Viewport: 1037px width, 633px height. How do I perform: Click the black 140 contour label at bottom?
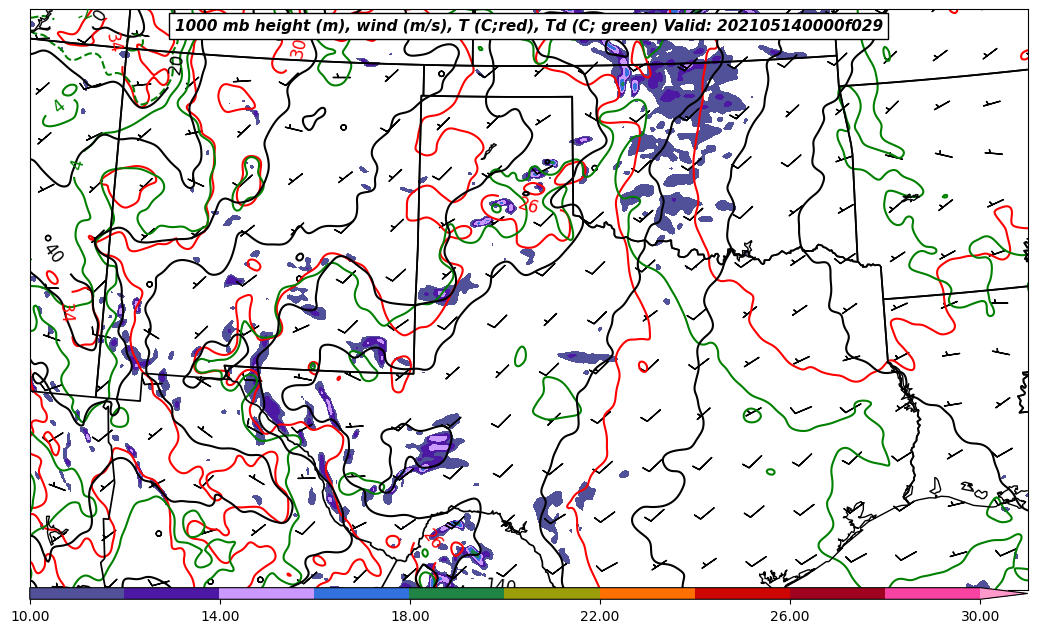[500, 586]
